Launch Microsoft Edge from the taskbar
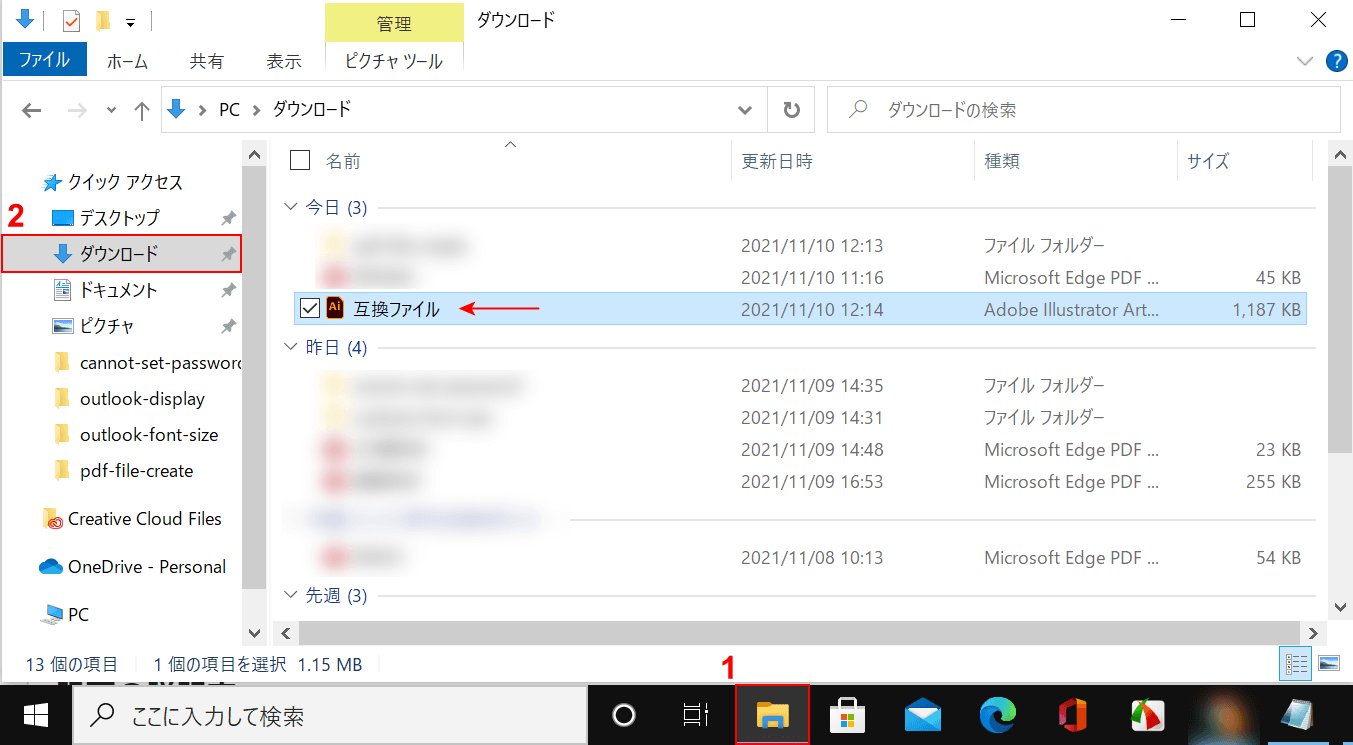This screenshot has width=1353, height=745. [x=998, y=715]
